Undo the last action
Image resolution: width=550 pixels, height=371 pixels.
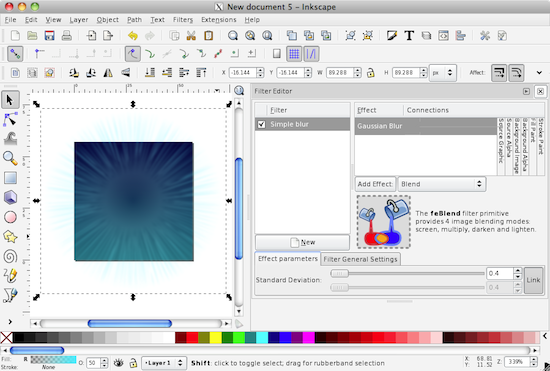point(133,35)
